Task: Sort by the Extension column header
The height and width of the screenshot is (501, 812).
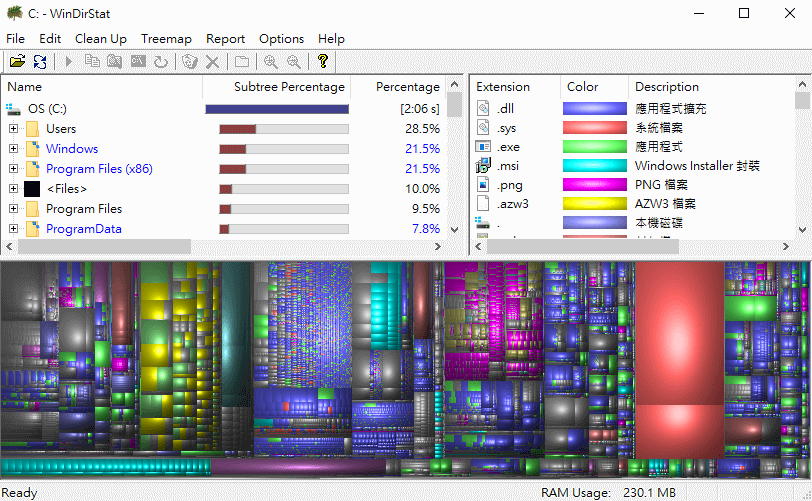Action: [x=515, y=87]
